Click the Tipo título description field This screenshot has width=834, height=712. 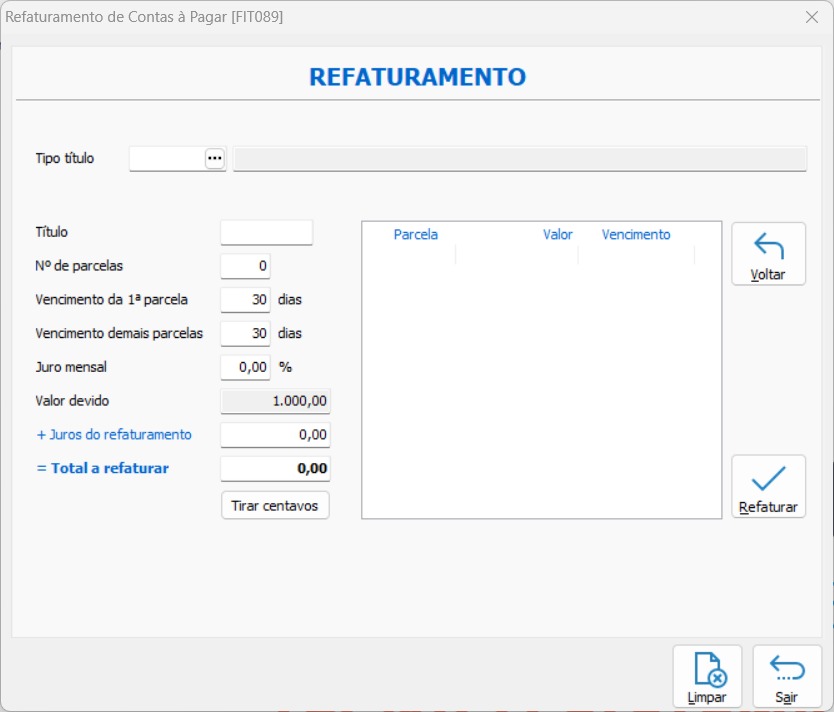(520, 158)
